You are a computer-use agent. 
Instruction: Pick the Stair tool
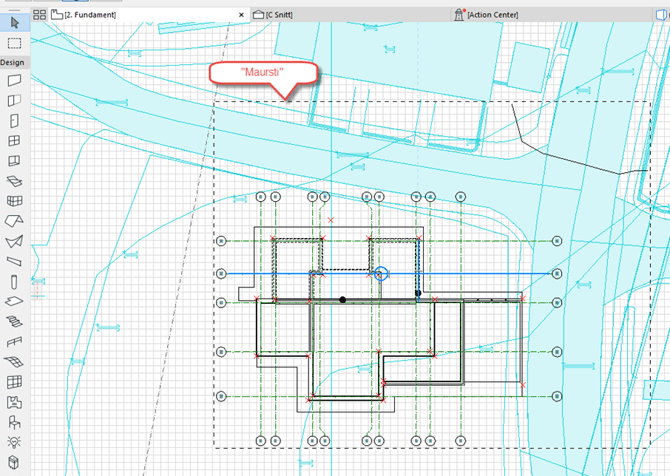point(14,322)
